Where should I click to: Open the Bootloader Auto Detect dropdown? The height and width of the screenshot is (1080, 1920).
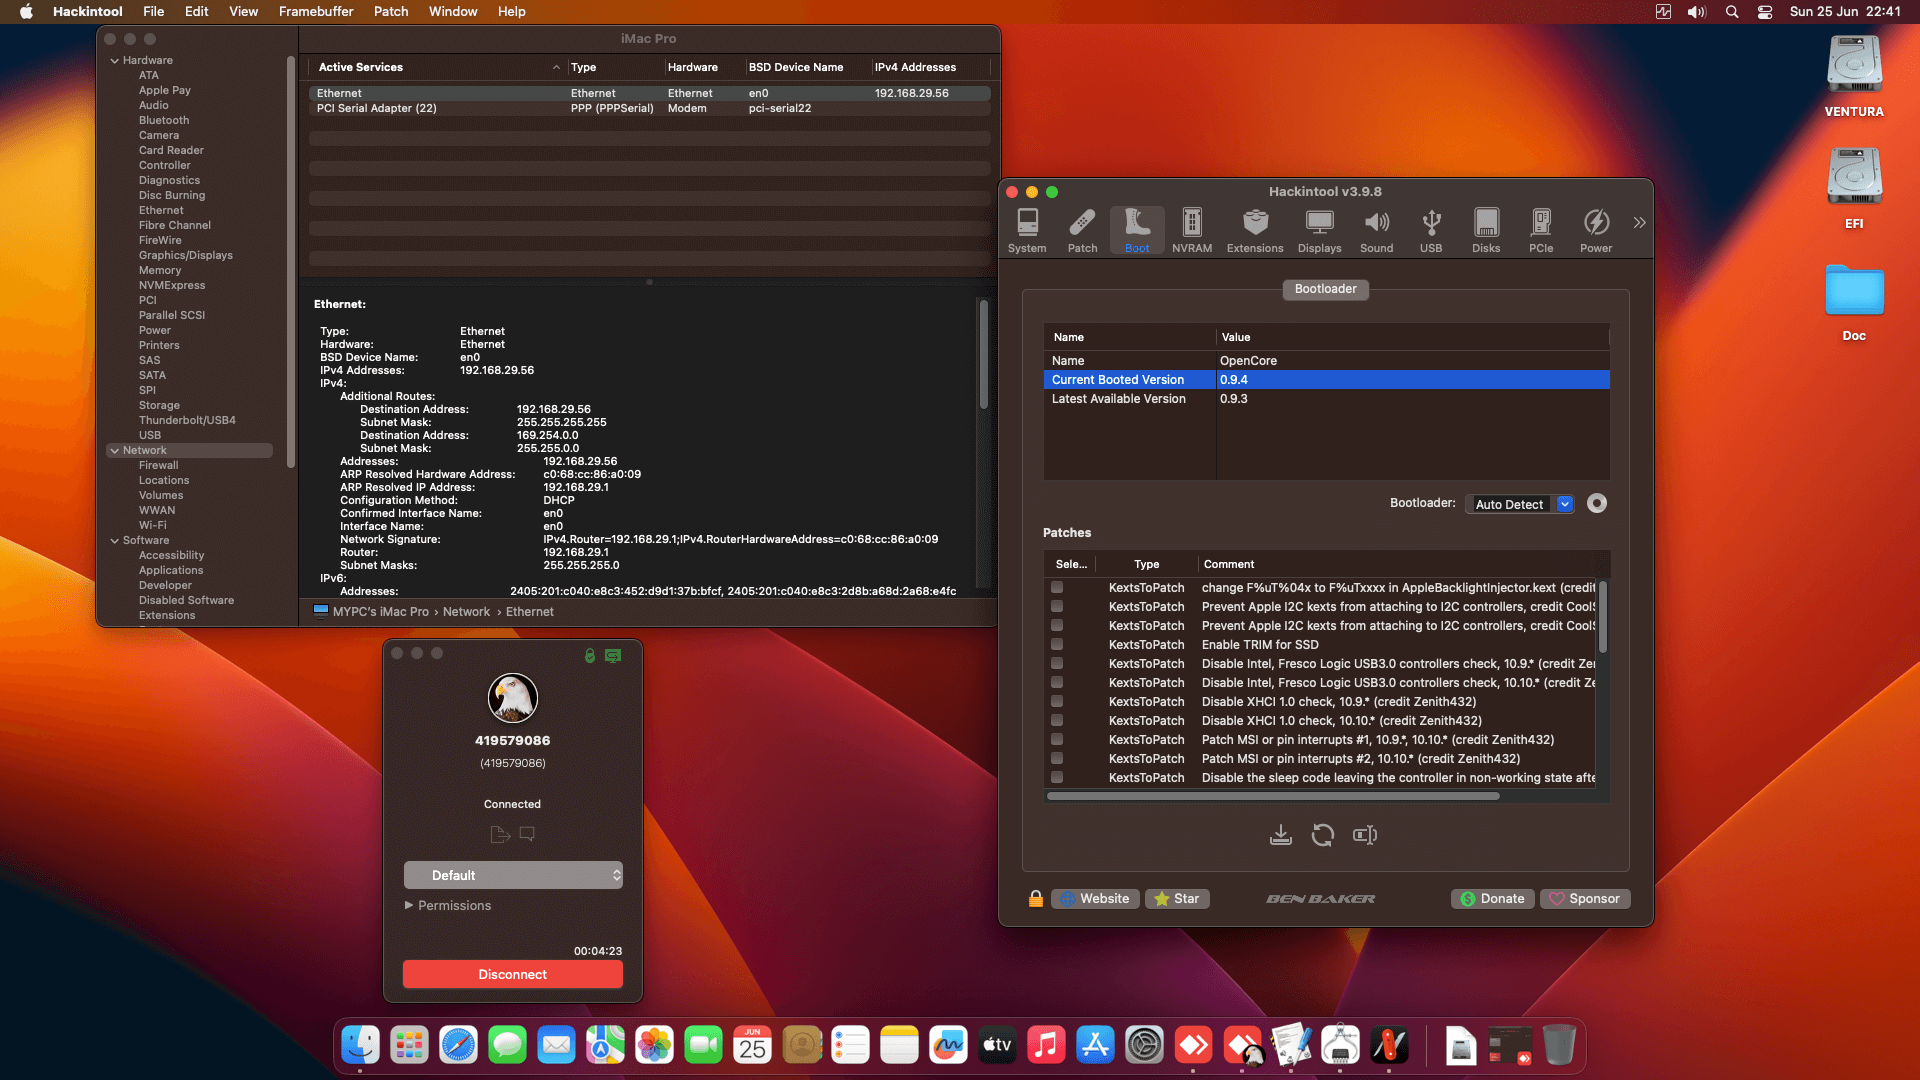pyautogui.click(x=1520, y=504)
